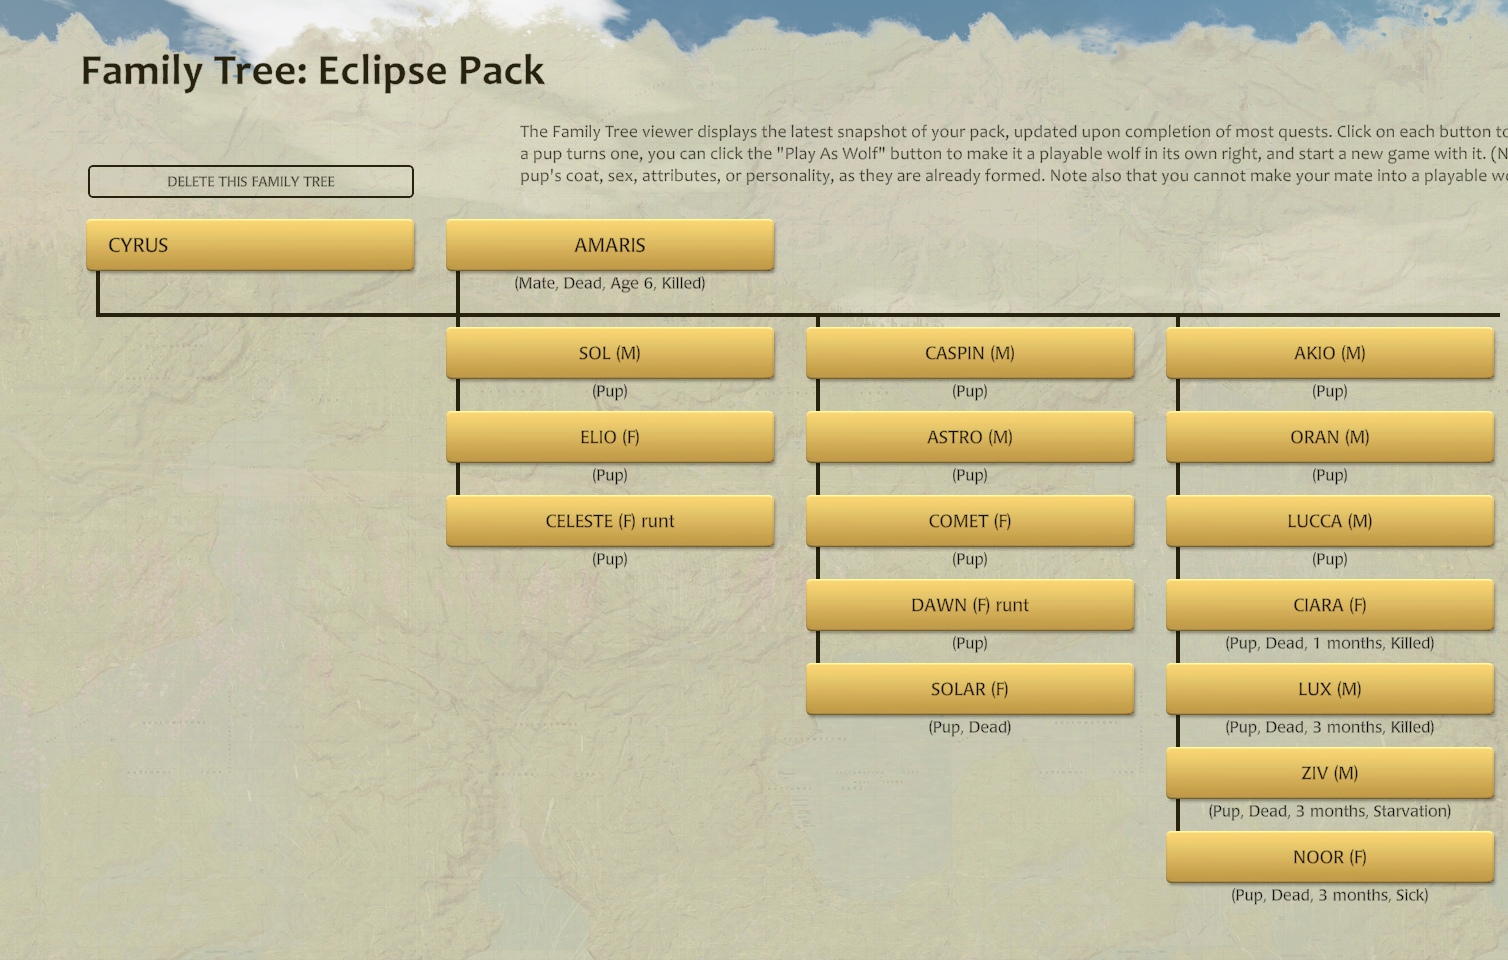View Noor, the pup who died sick
Screen dimensions: 1508x960
[x=1329, y=856]
